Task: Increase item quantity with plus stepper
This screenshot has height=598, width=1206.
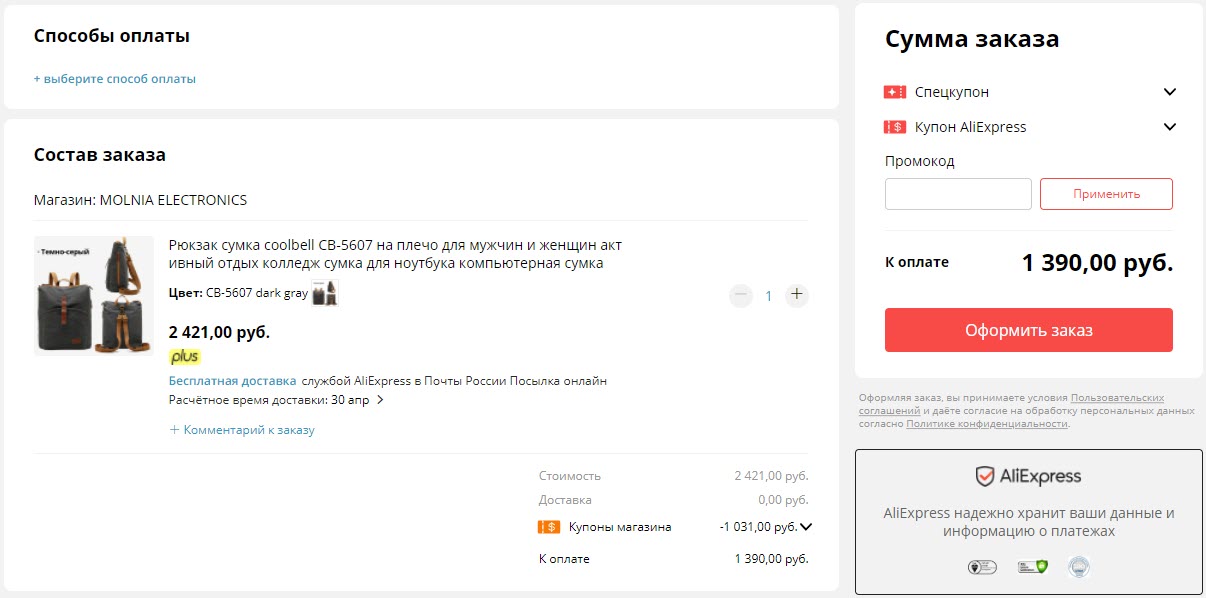Action: click(x=795, y=295)
